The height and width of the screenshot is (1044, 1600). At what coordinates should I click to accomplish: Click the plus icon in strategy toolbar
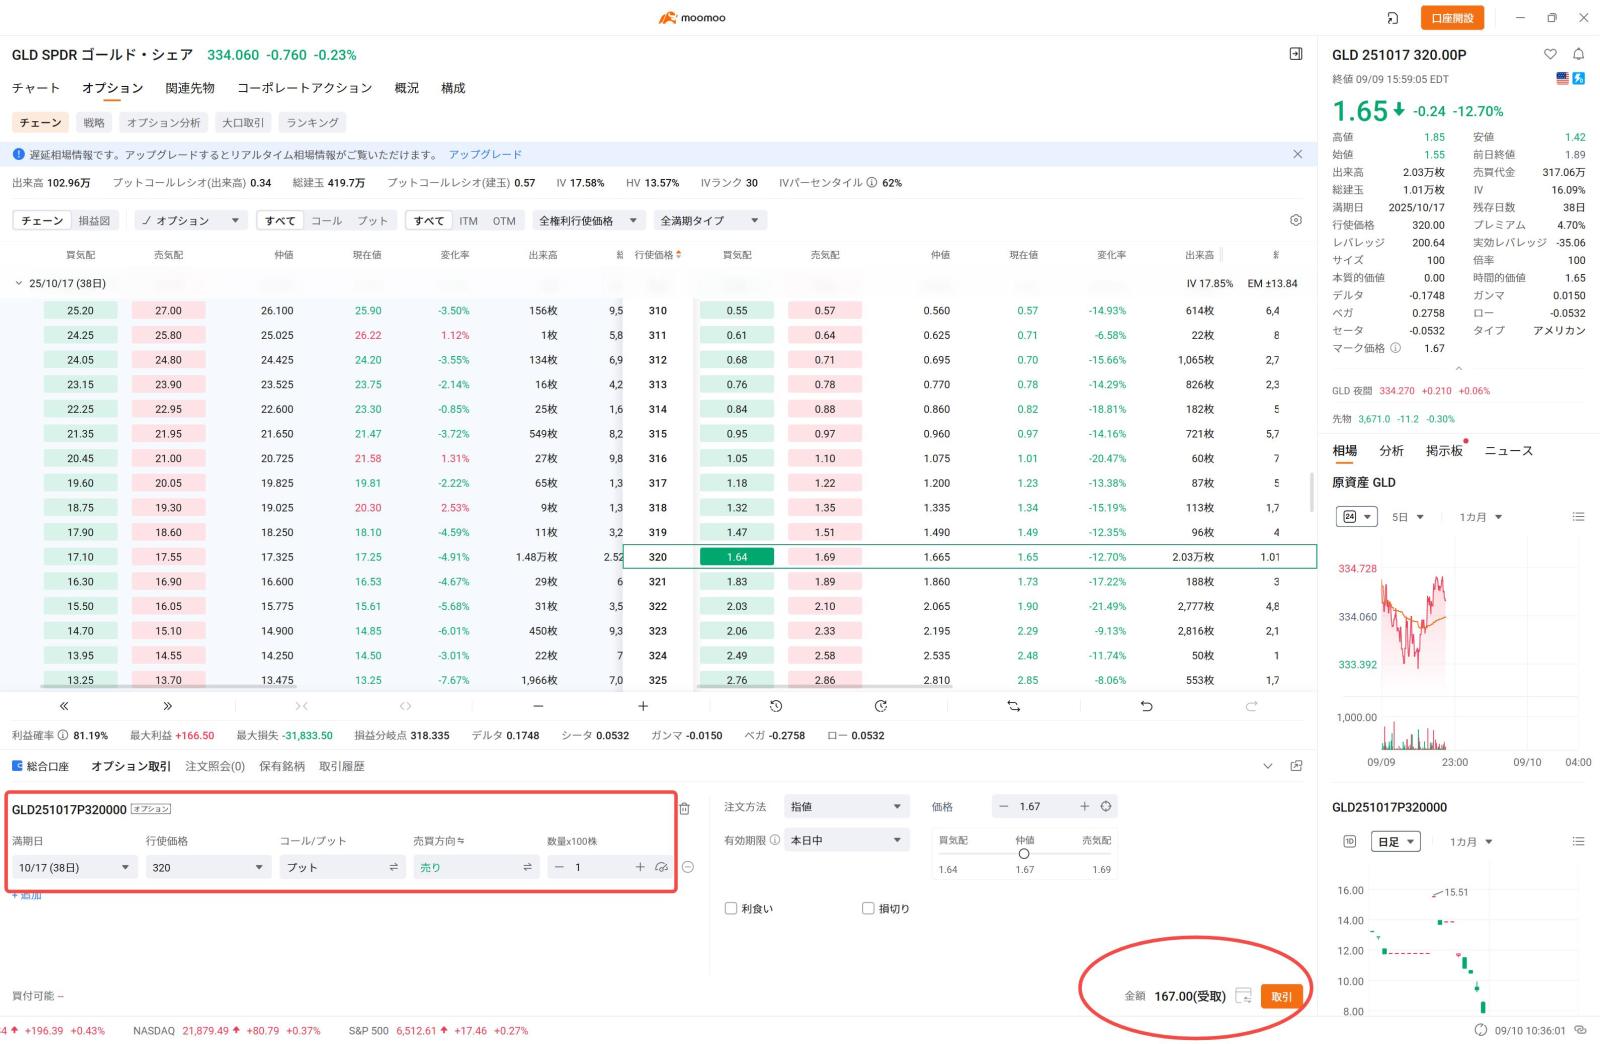643,706
